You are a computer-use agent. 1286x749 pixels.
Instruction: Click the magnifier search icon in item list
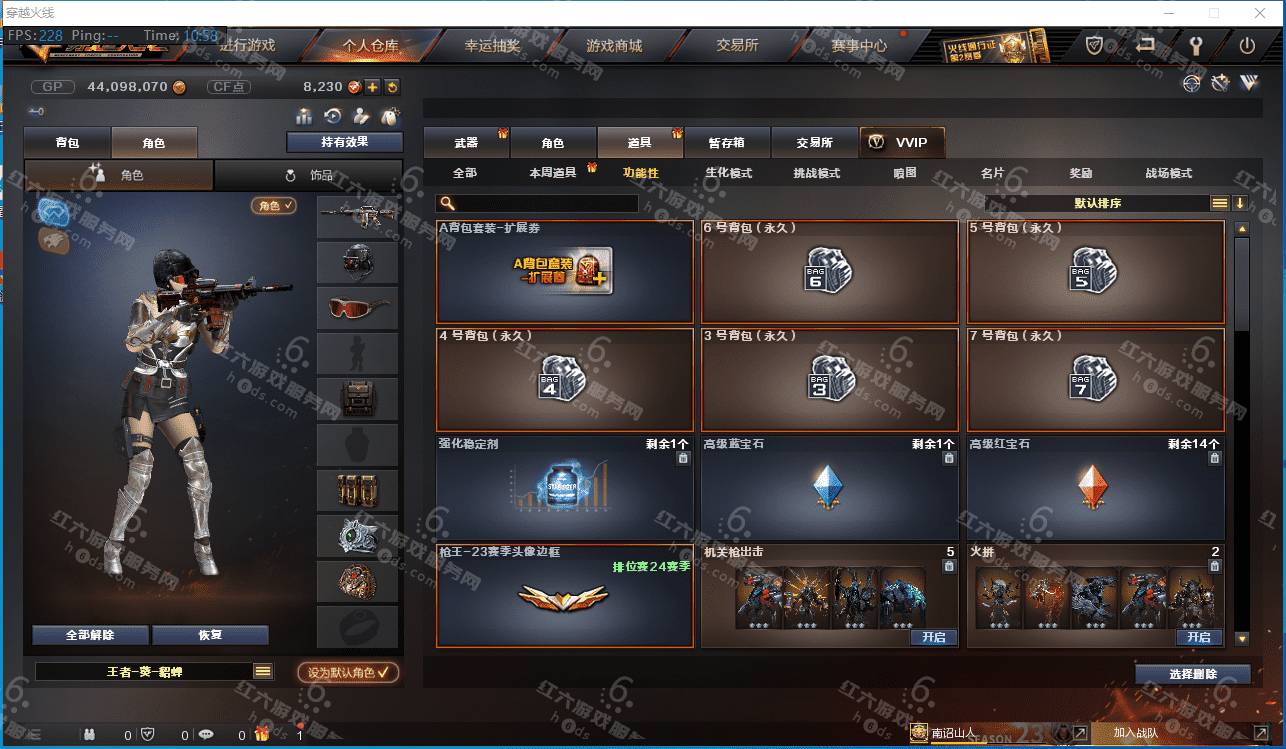coord(448,203)
